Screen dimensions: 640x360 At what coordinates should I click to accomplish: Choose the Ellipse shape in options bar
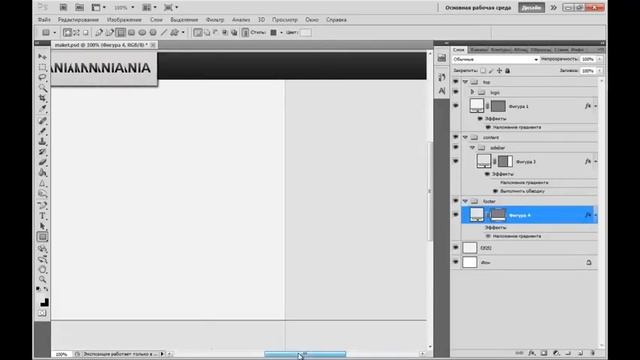142,32
